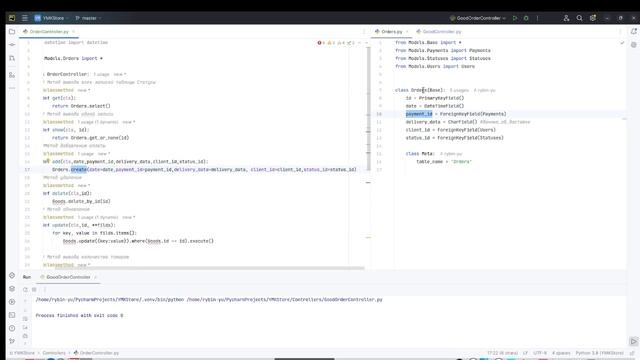Open the Code With Me user icon

[x=566, y=18]
